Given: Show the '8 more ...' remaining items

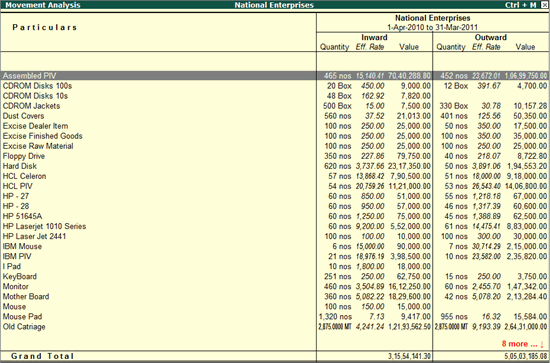Looking at the screenshot, I should [x=522, y=344].
